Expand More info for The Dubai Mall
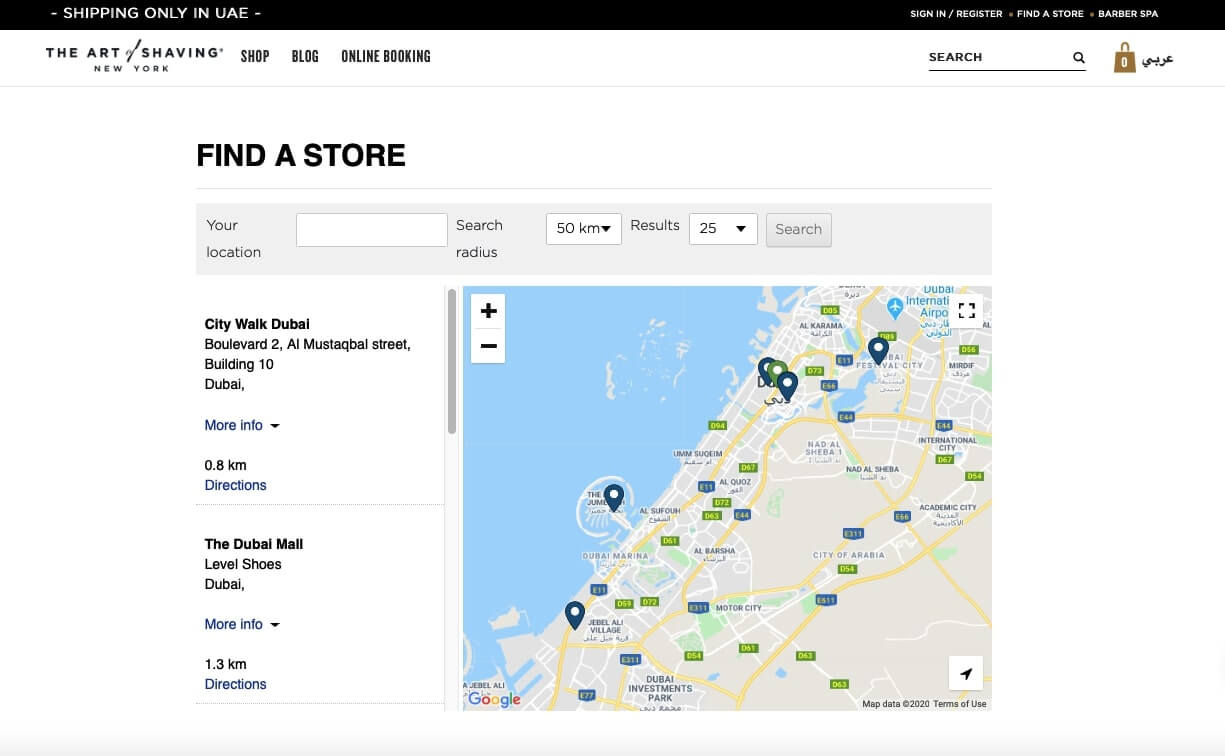 tap(242, 624)
